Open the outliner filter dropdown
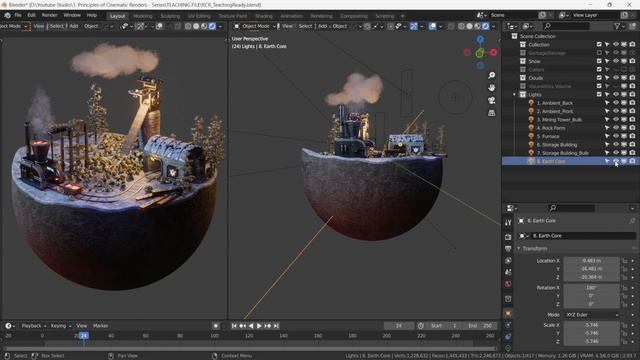This screenshot has width=640, height=360. coord(619,26)
